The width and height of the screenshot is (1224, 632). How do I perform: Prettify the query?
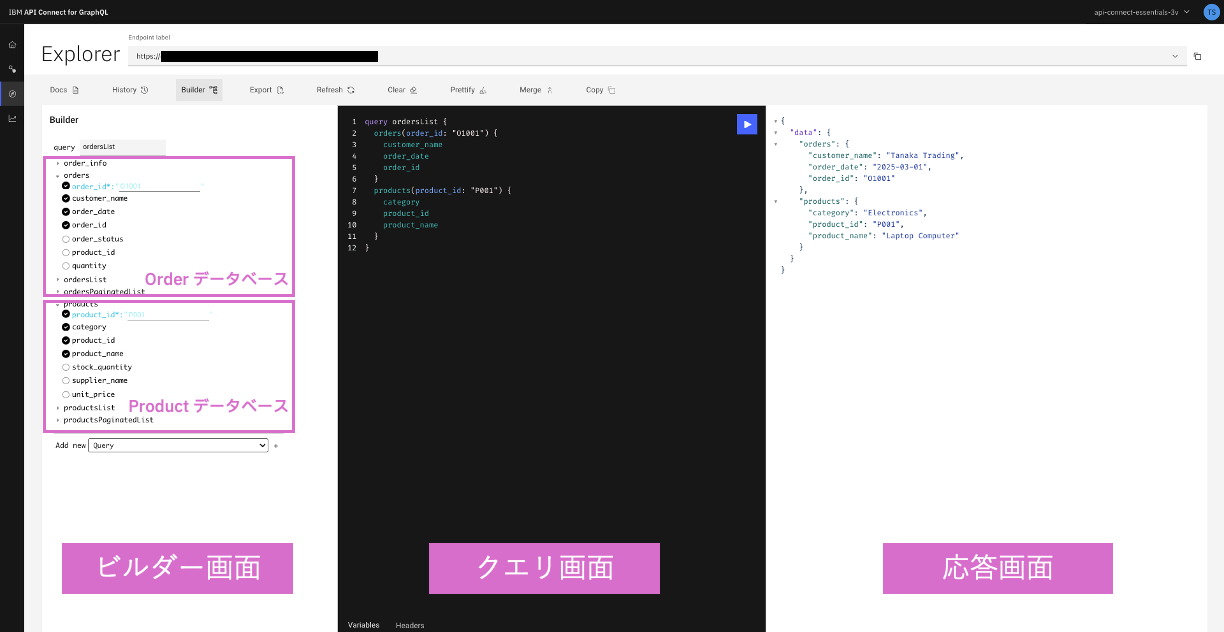(x=468, y=90)
